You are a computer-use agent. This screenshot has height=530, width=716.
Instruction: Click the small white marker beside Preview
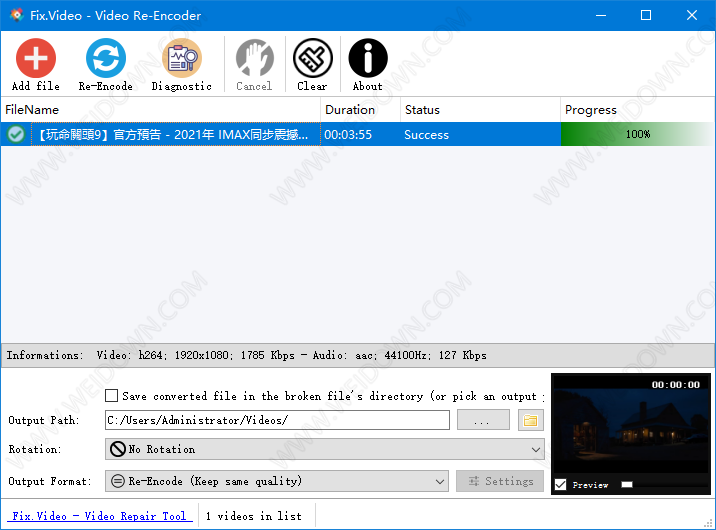pyautogui.click(x=627, y=484)
